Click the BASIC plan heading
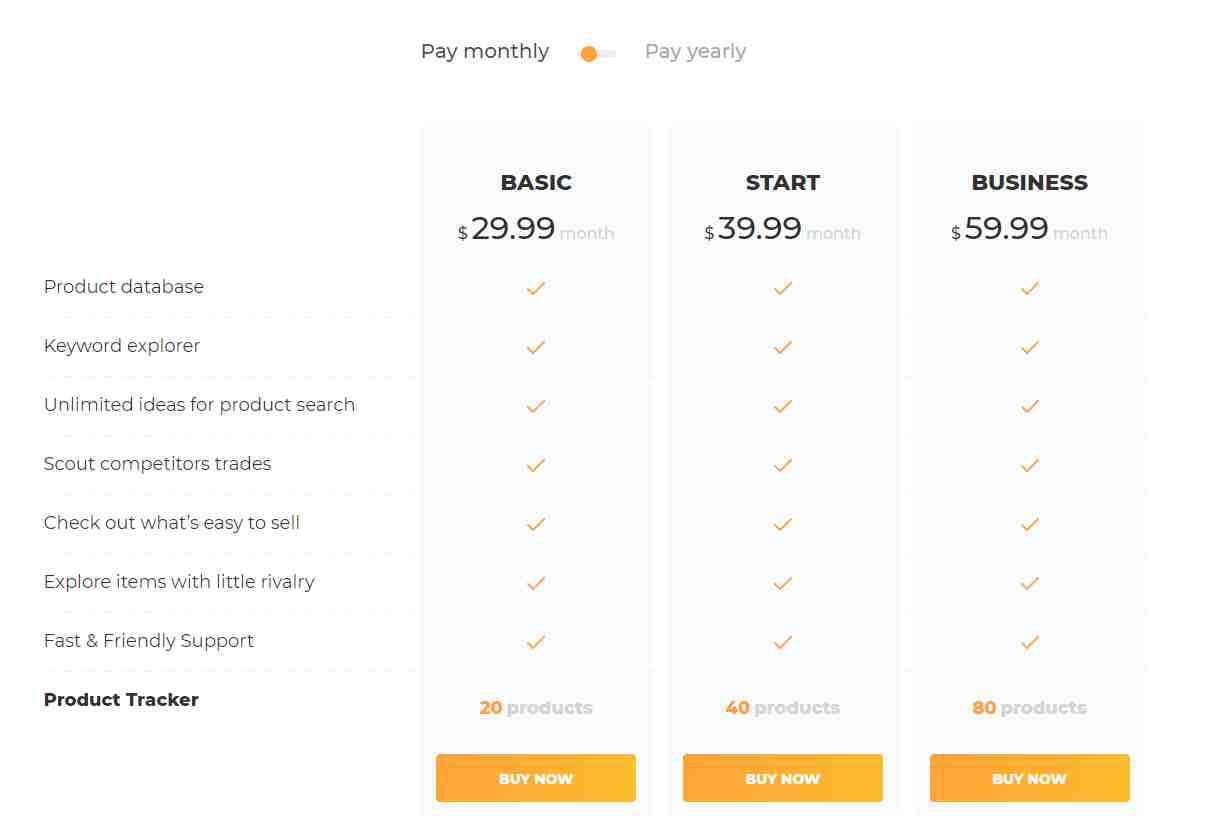Screen dimensions: 1221x825 [x=536, y=183]
